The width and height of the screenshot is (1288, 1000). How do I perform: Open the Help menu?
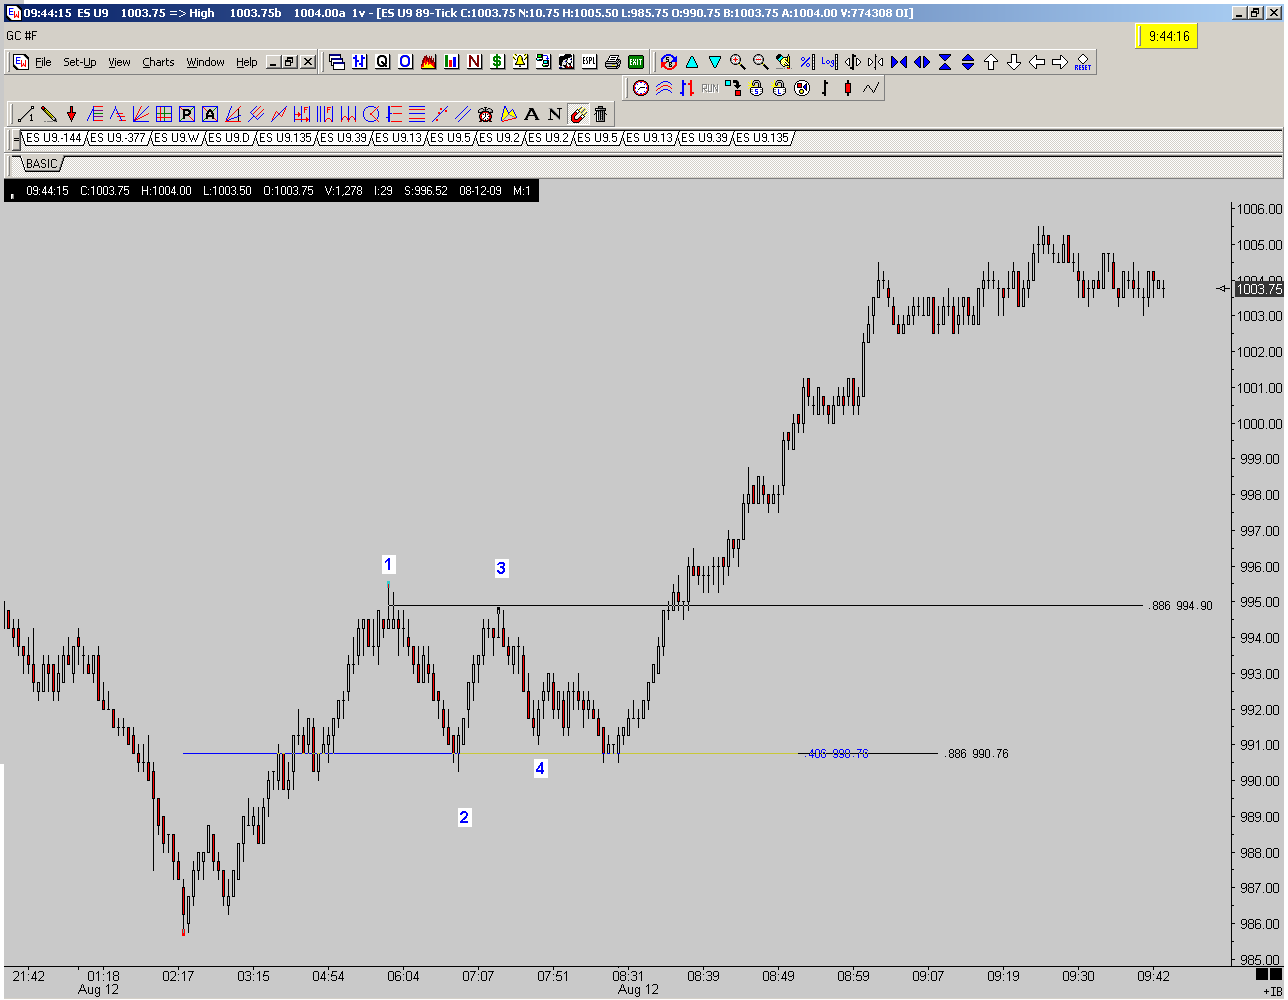(247, 62)
